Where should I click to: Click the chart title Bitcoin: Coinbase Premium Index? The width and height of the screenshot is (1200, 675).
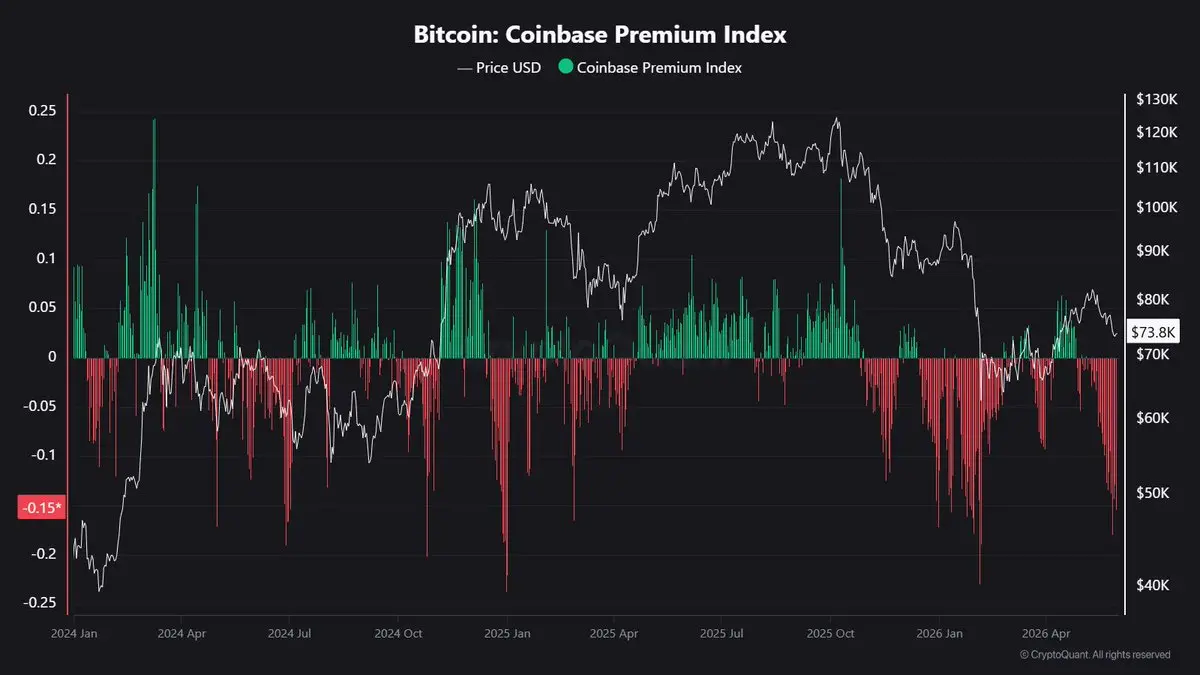tap(600, 34)
